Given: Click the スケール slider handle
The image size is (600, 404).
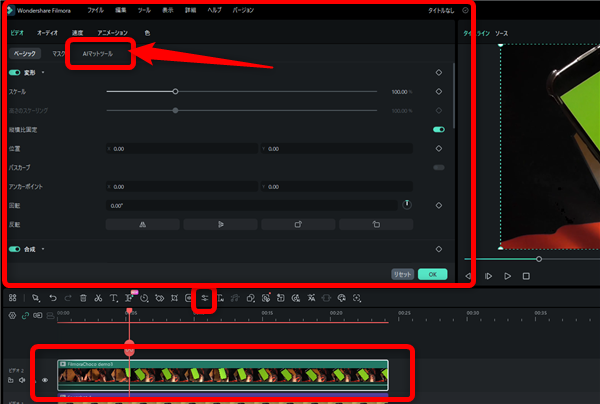Looking at the screenshot, I should pos(175,91).
